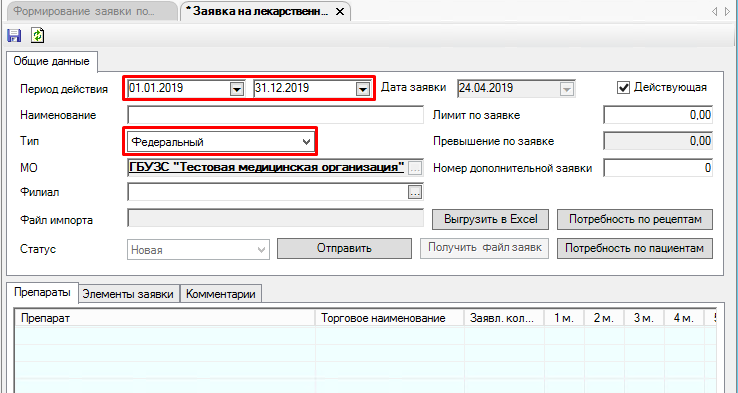Open calendar dropdown for end date 31.12.2019
This screenshot has width=738, height=393.
(x=362, y=88)
